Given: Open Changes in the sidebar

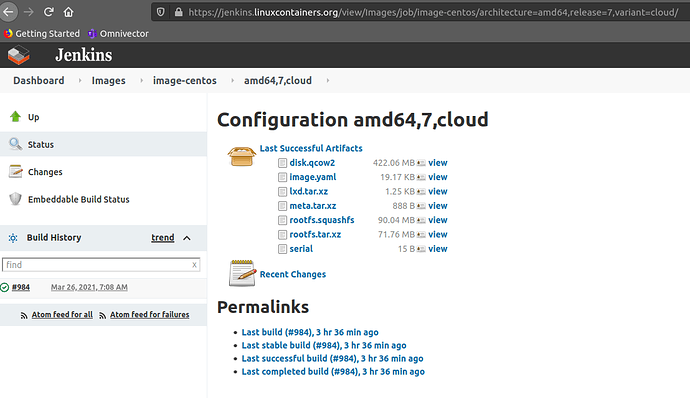Looking at the screenshot, I should click(x=45, y=172).
